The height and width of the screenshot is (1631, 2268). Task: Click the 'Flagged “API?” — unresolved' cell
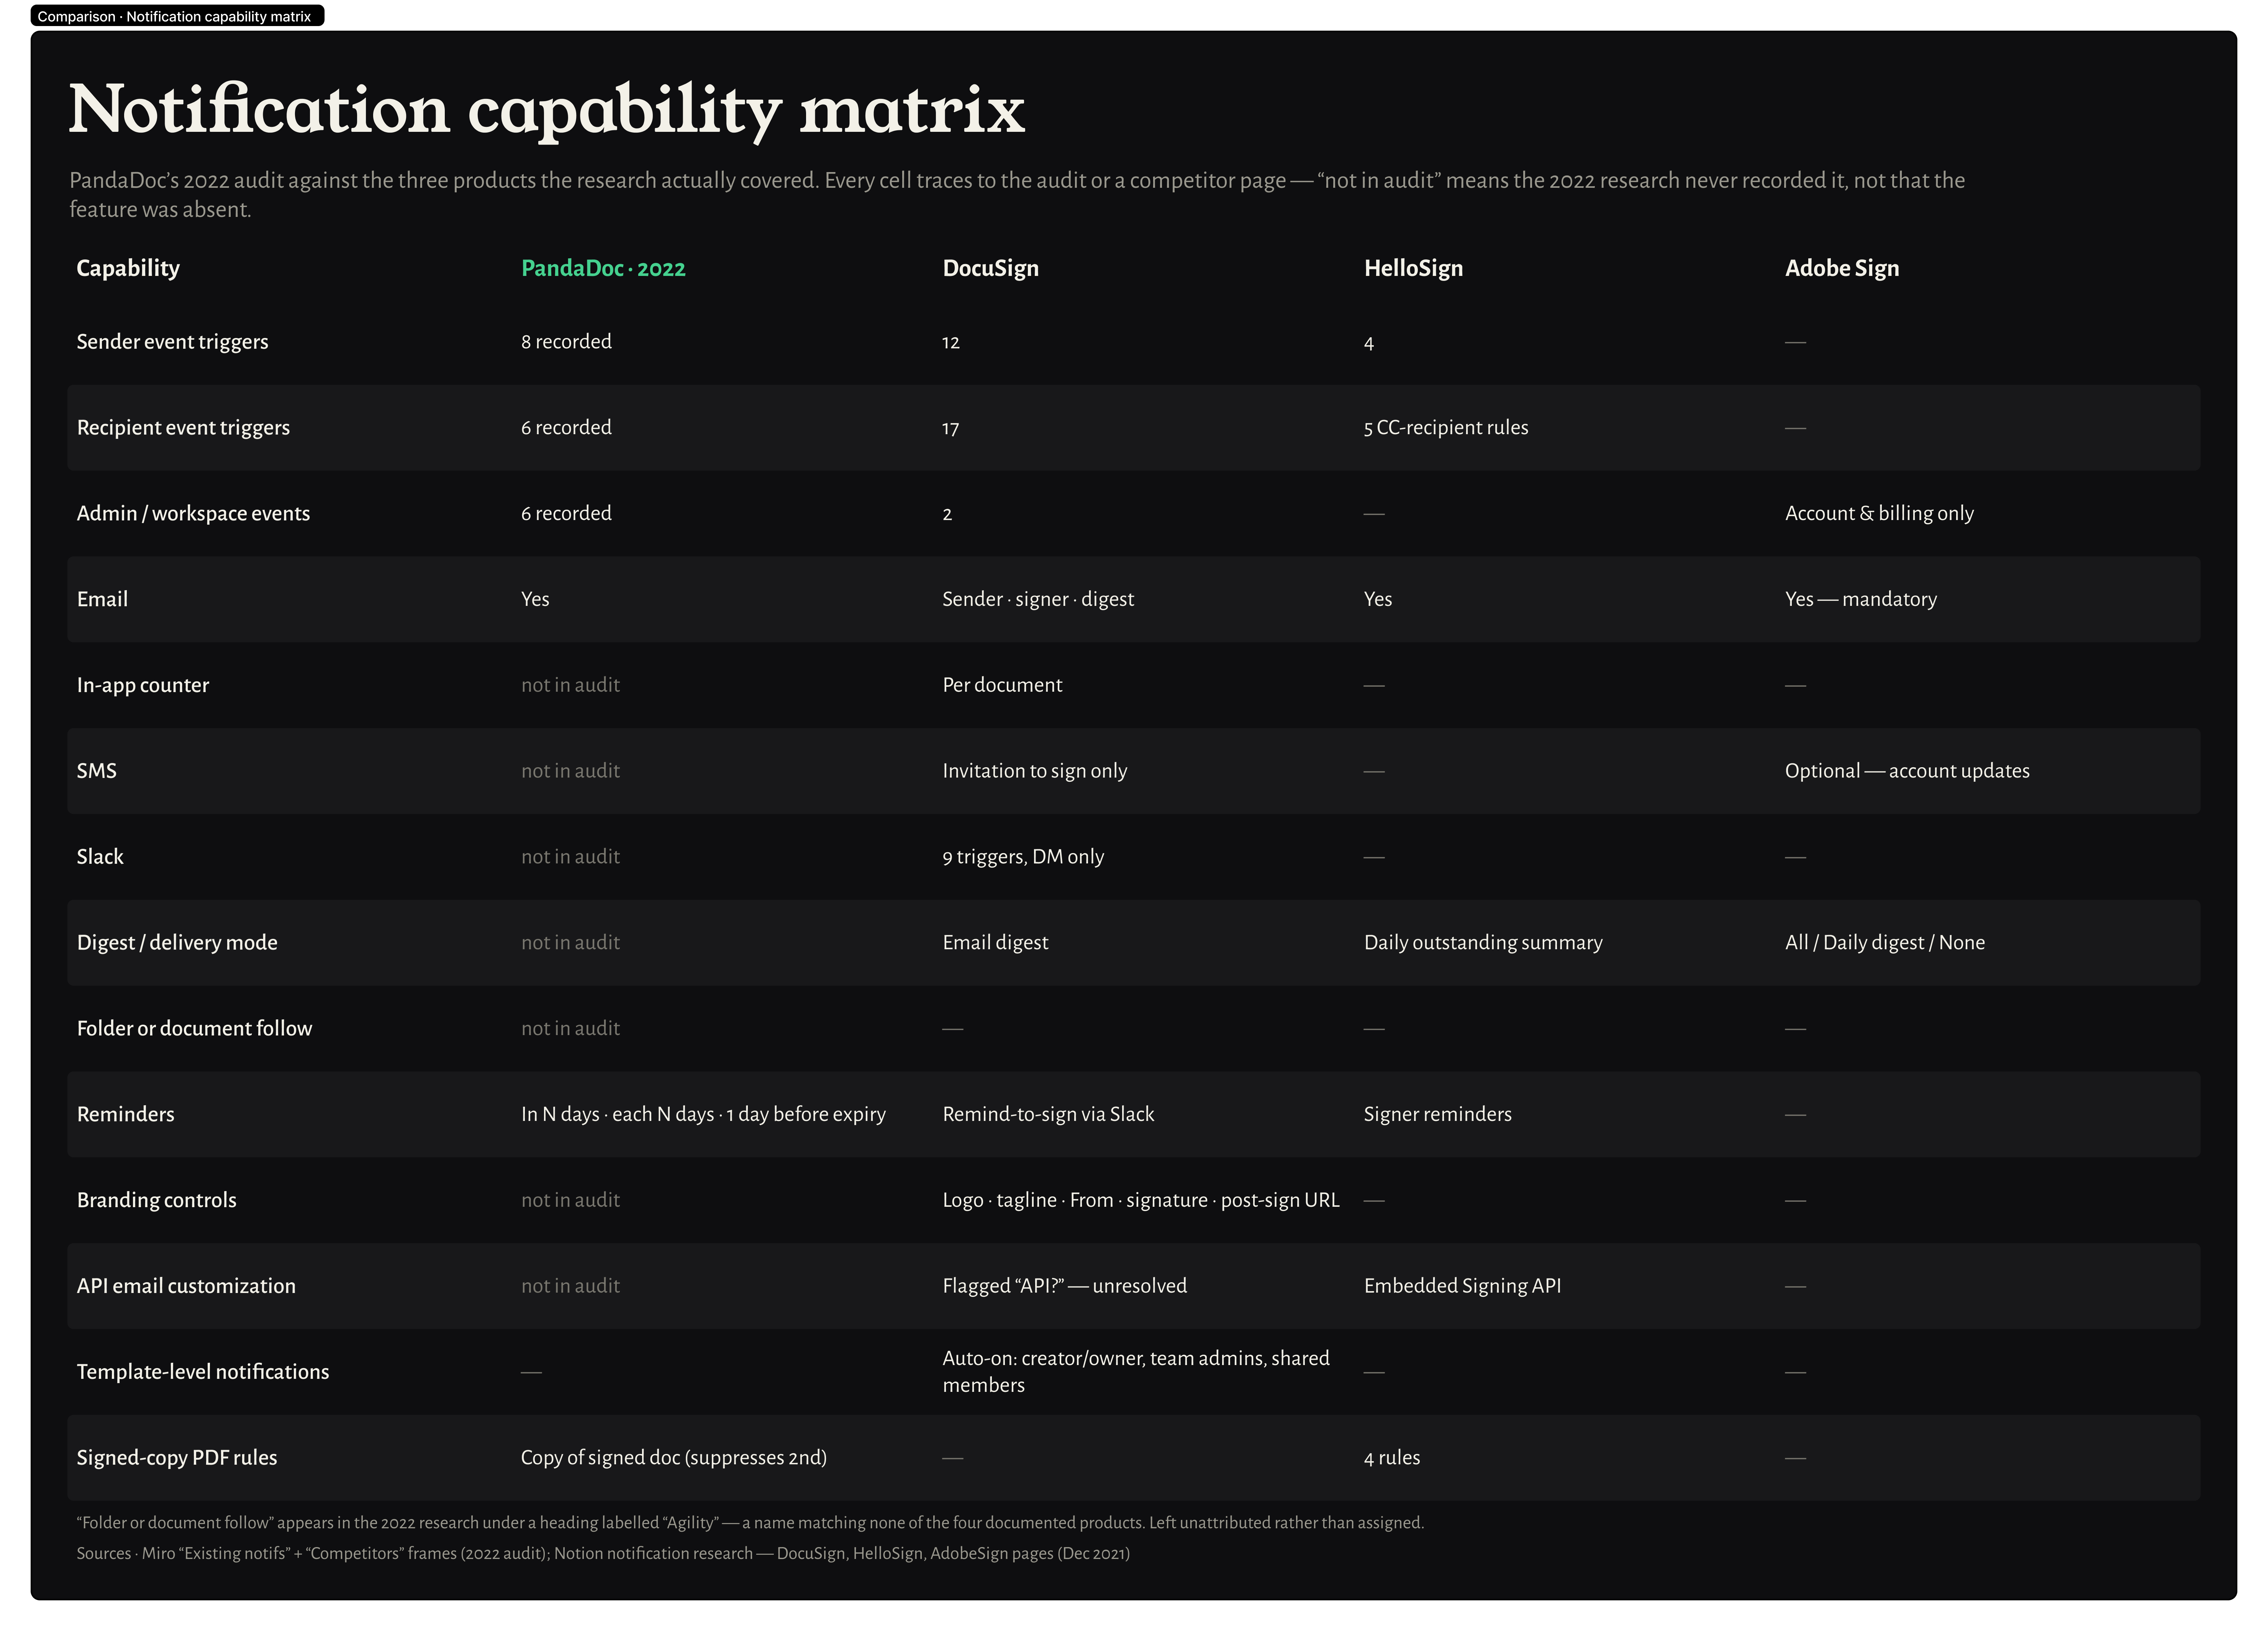1065,1287
